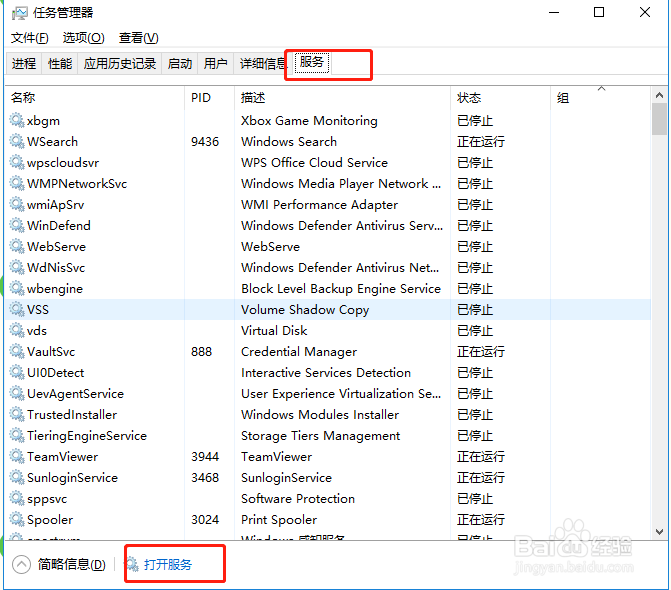Click PID 3944 for TeamViewer

(x=205, y=457)
